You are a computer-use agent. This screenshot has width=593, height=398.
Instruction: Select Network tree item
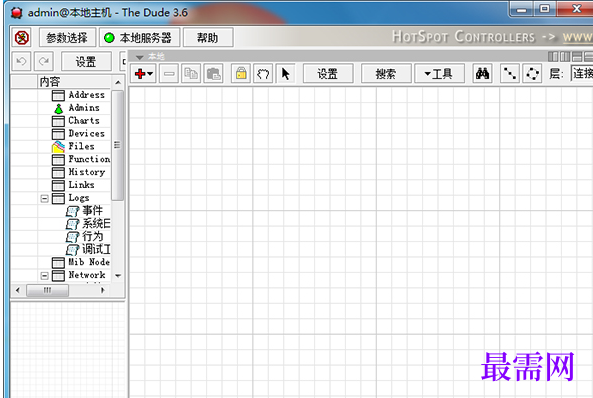click(x=87, y=275)
